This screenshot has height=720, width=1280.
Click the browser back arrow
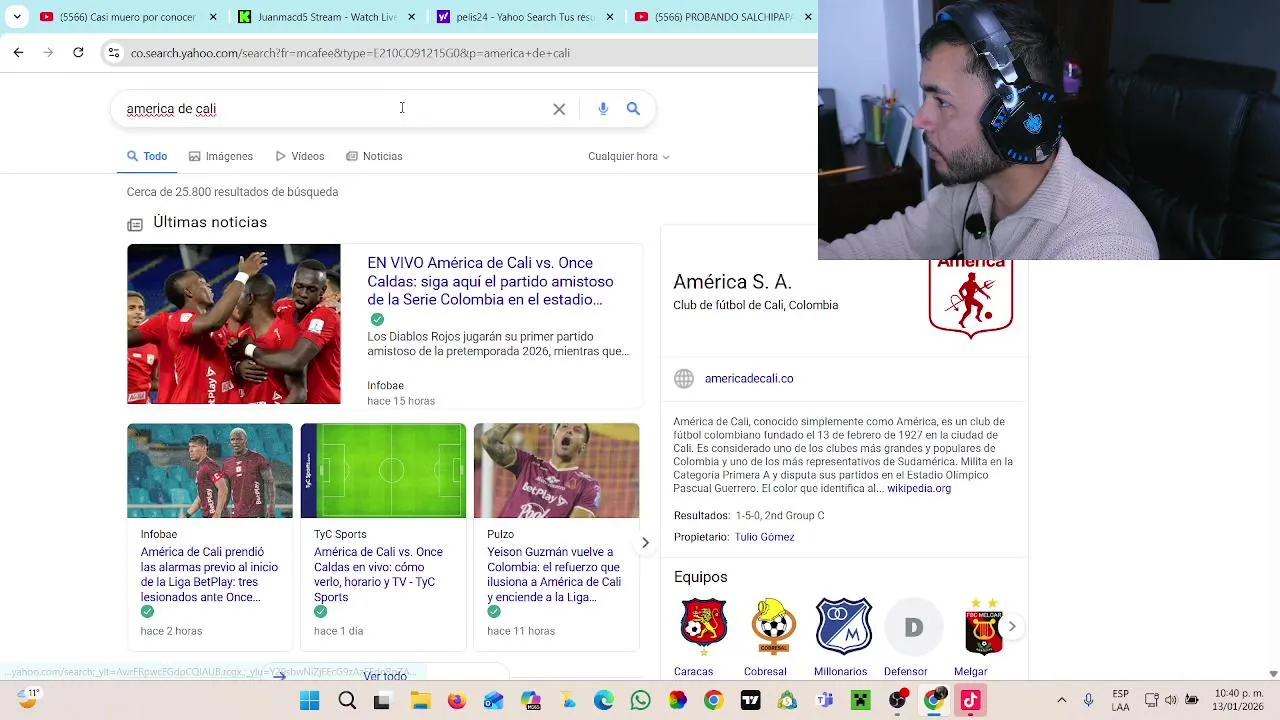coord(18,53)
